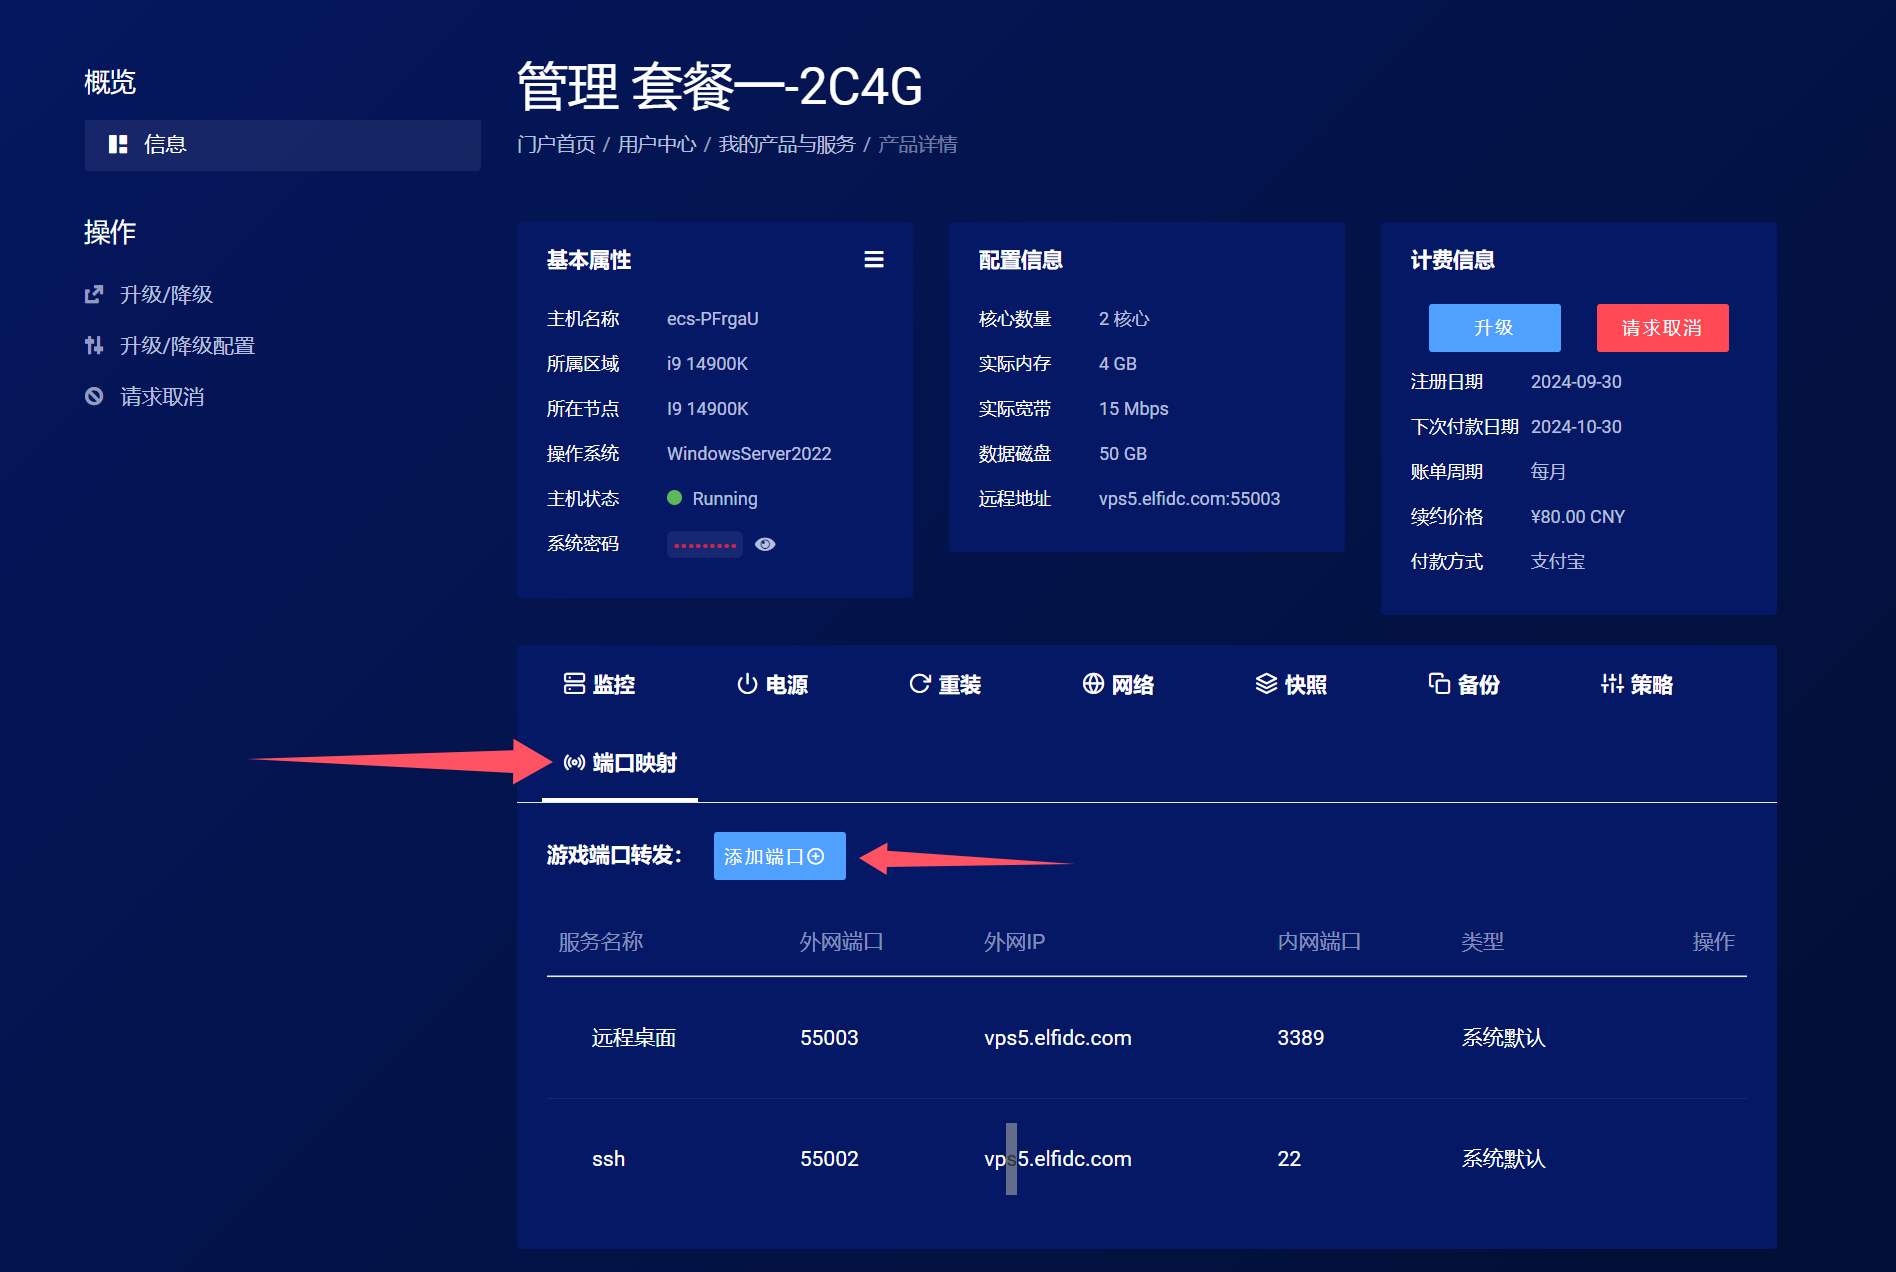
Task: Toggle the eye icon to reveal system password
Action: pos(765,544)
